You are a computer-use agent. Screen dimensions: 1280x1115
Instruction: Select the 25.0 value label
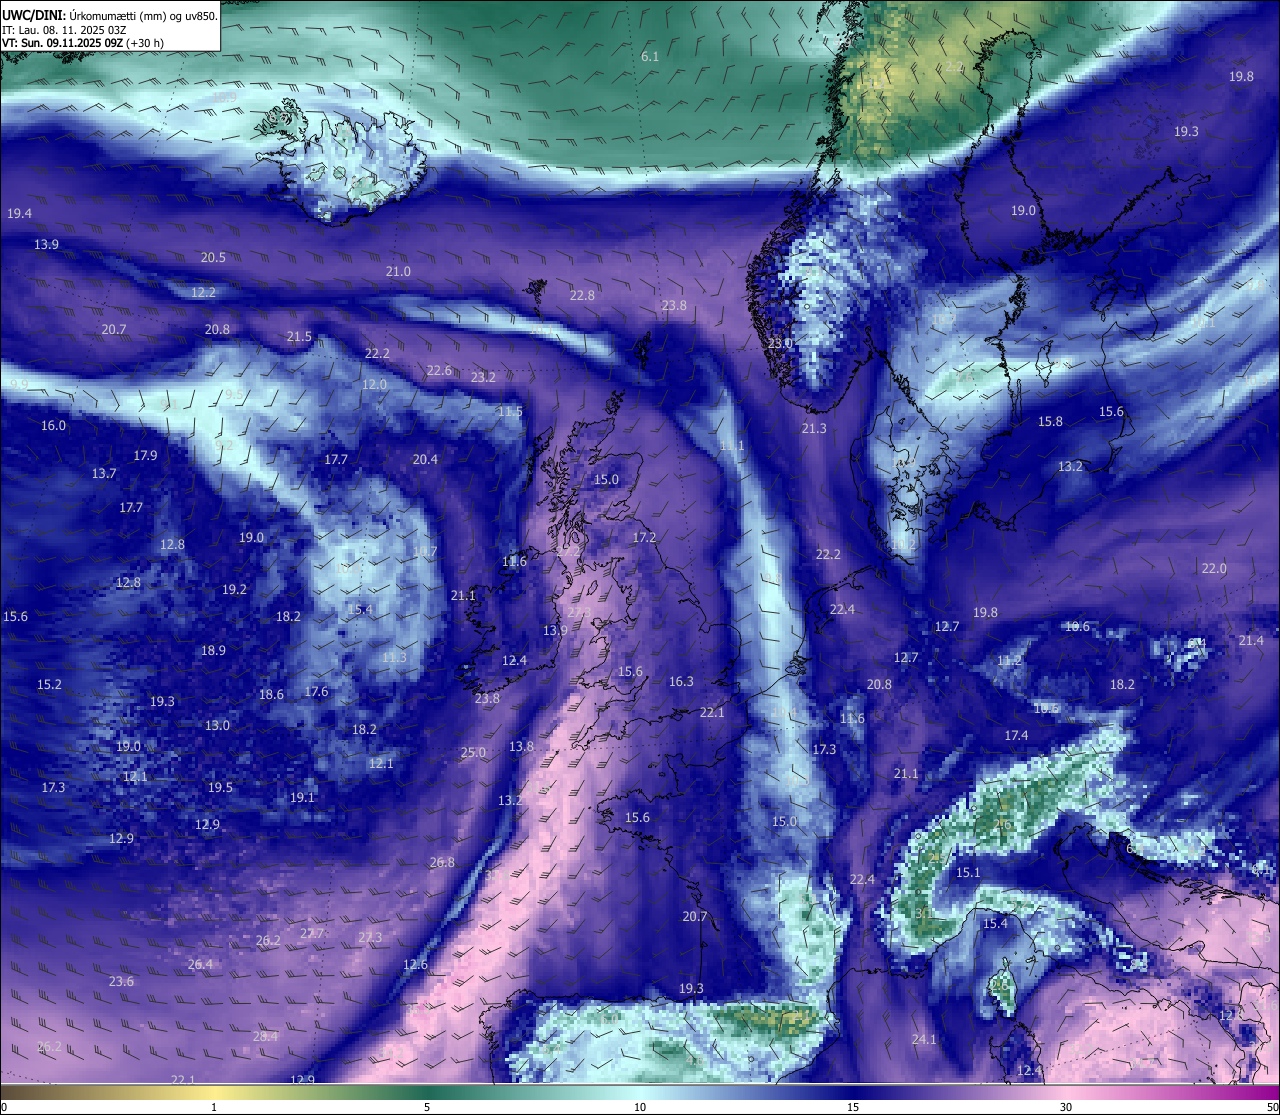[473, 753]
